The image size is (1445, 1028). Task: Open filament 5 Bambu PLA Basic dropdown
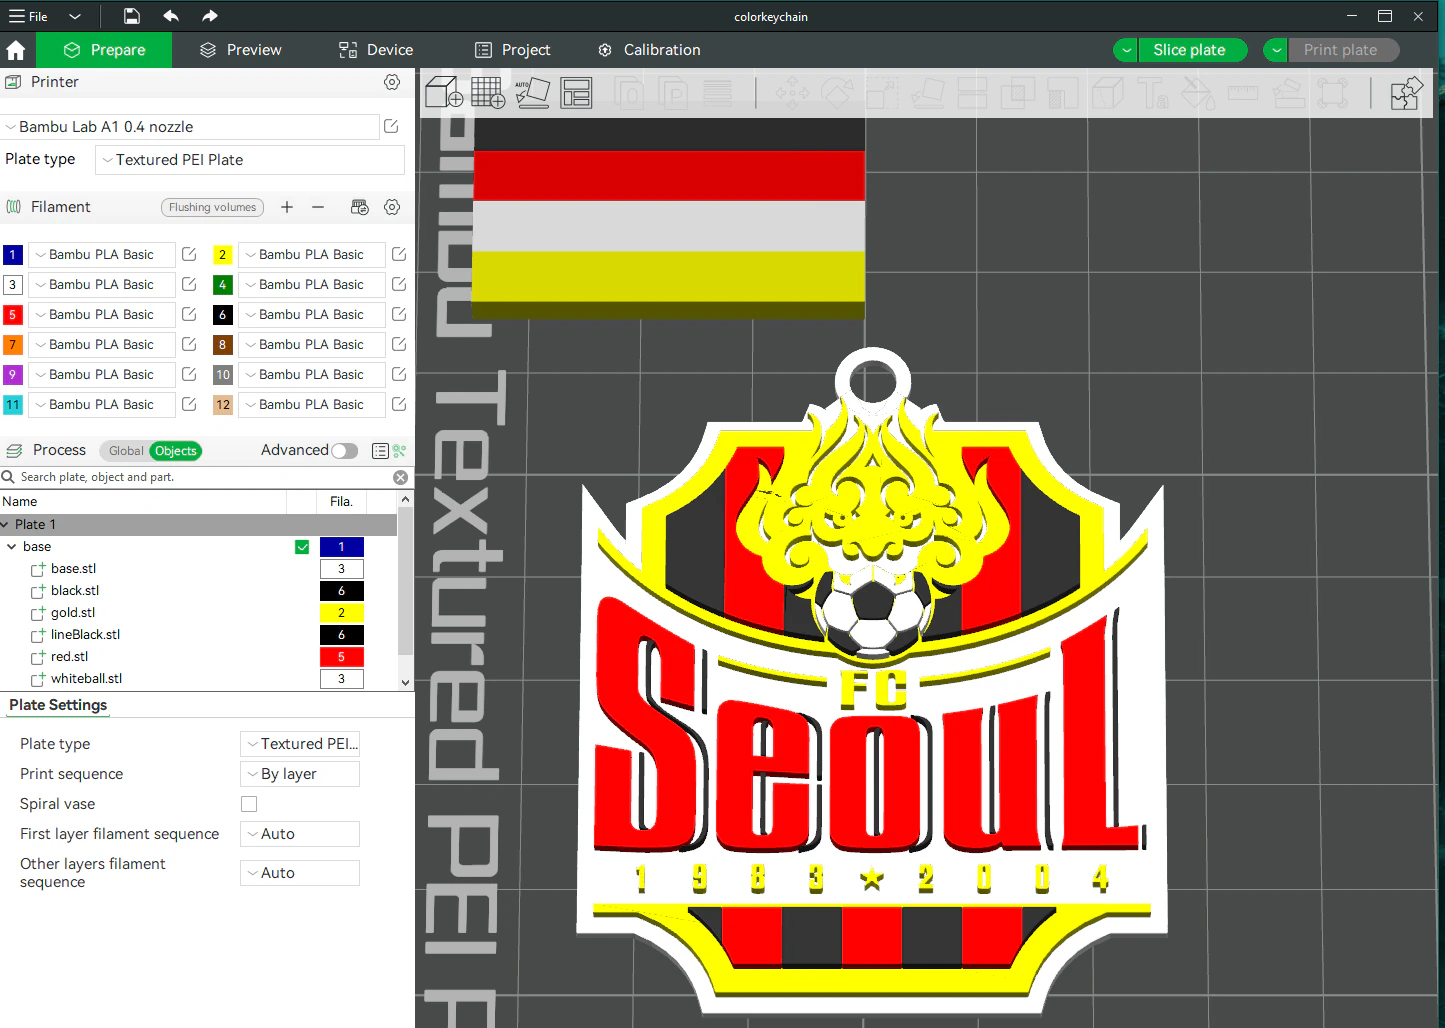pyautogui.click(x=102, y=315)
